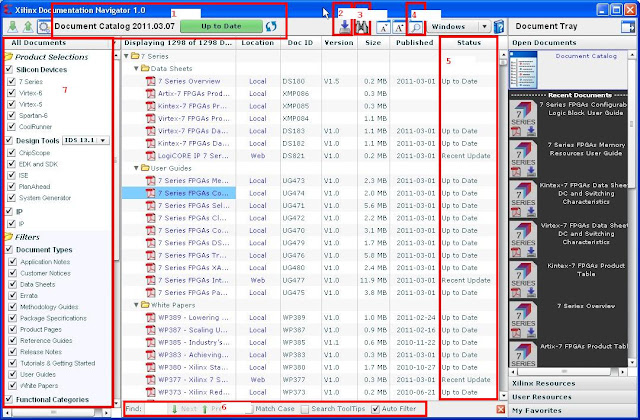This screenshot has height=420, width=640.
Task: Click the Find Next green arrow
Action: (175, 409)
